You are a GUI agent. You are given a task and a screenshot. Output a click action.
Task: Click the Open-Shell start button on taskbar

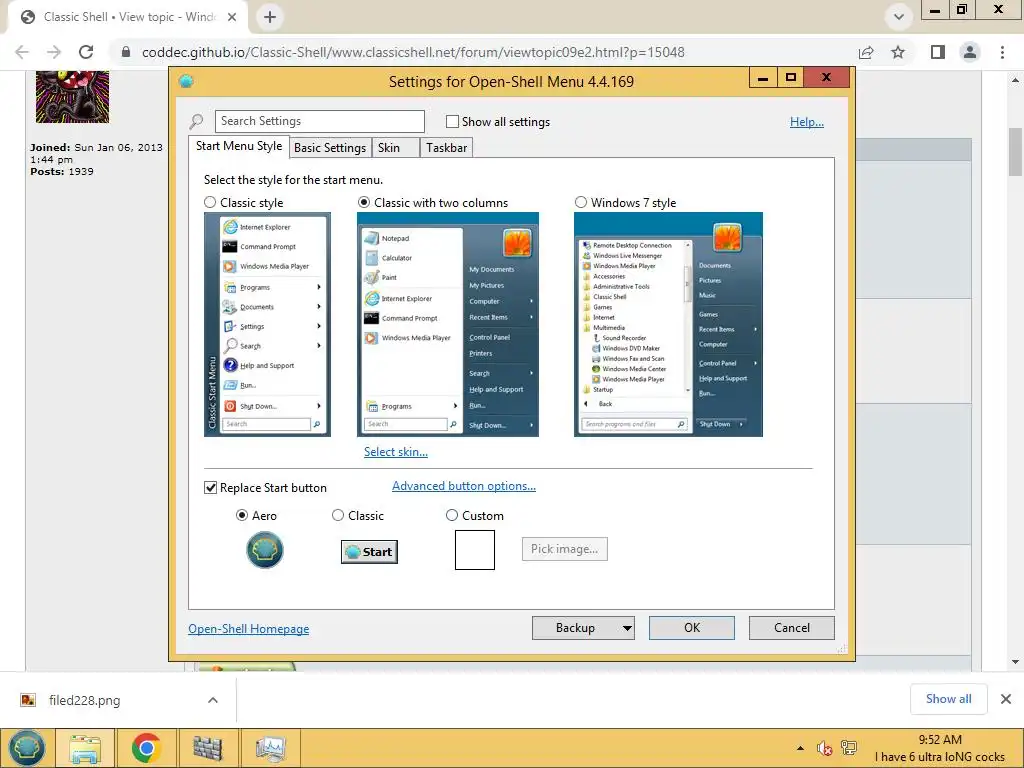click(x=26, y=748)
